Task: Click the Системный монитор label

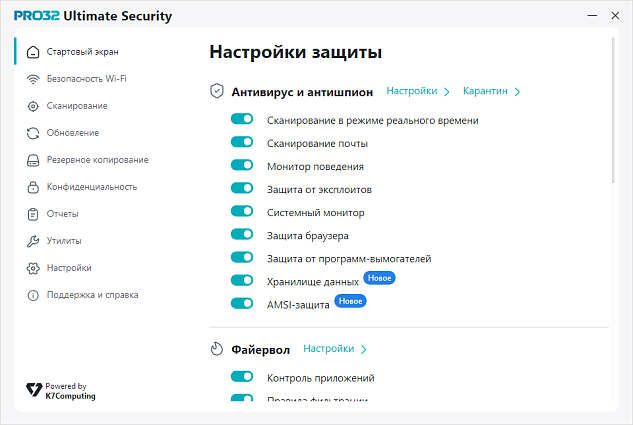Action: (x=315, y=213)
